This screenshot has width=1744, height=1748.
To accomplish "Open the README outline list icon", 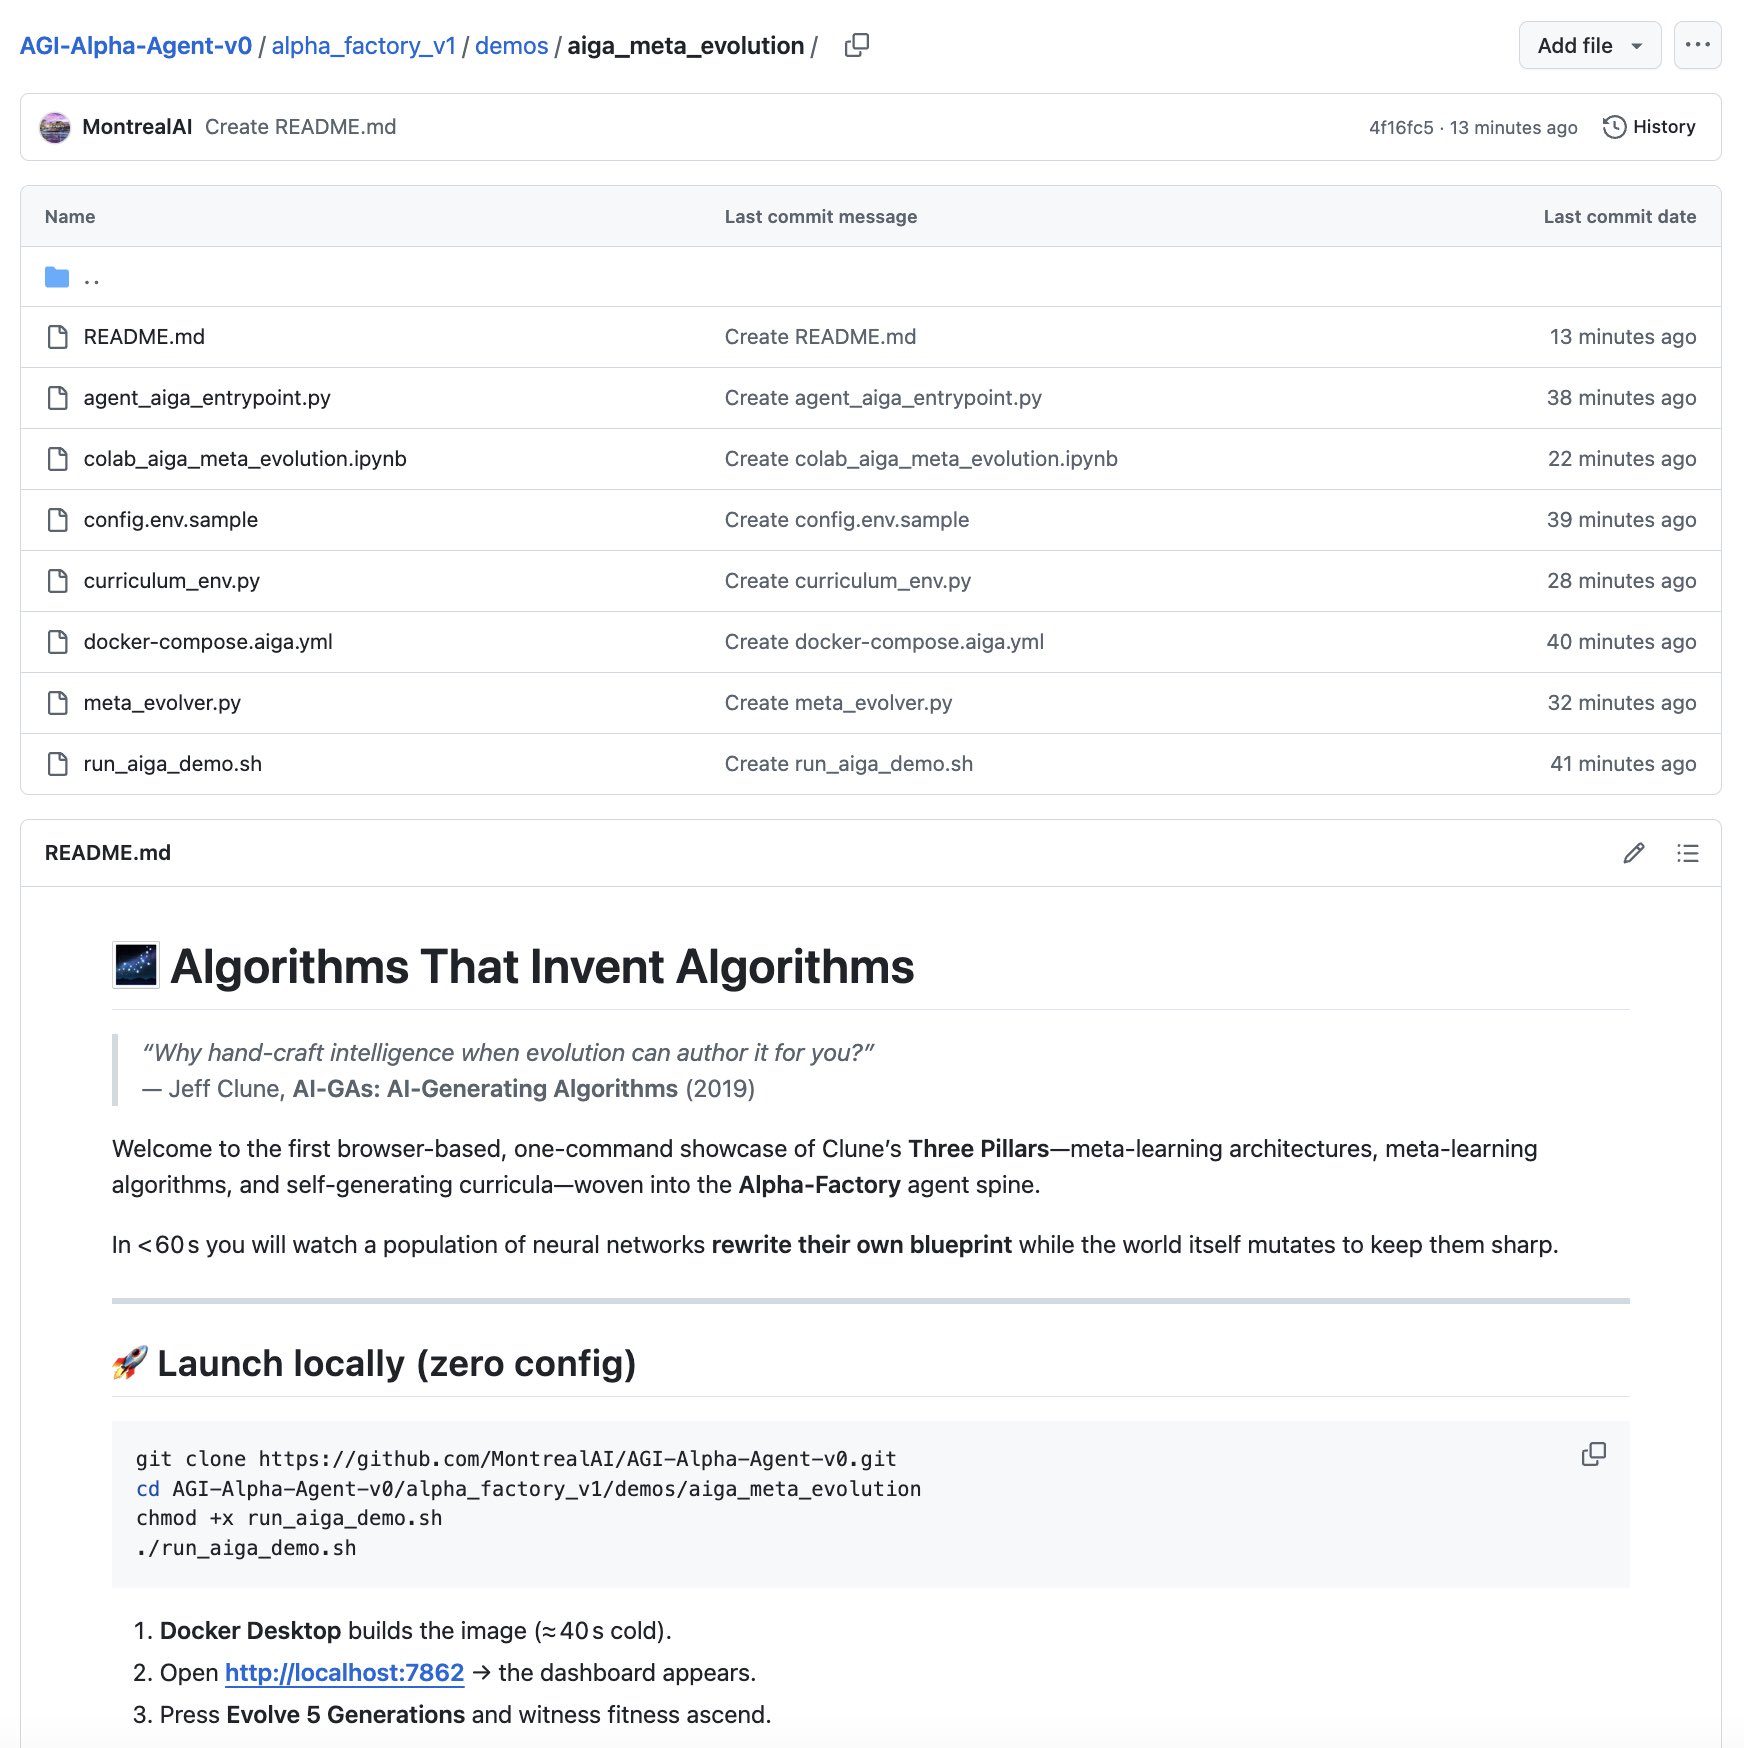I will (x=1688, y=853).
